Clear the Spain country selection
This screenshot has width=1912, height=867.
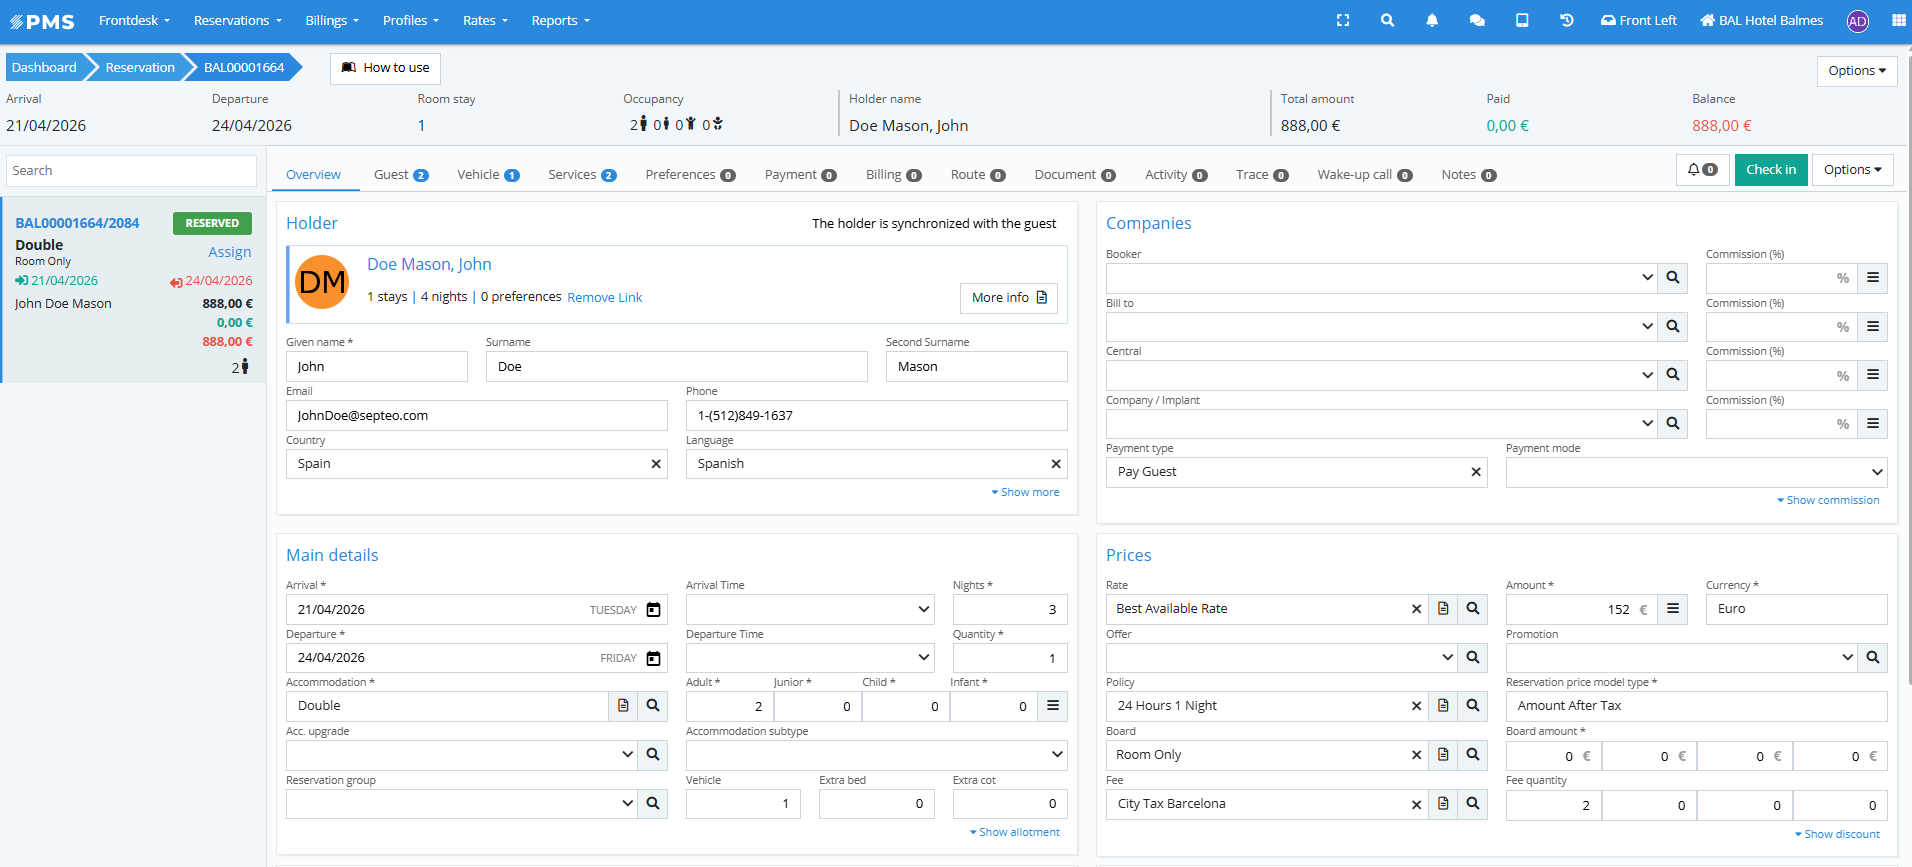coord(656,464)
